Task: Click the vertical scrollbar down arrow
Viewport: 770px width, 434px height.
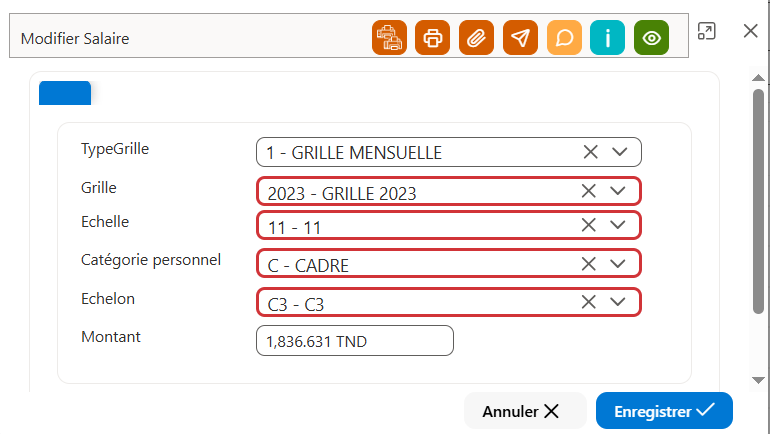Action: point(758,380)
